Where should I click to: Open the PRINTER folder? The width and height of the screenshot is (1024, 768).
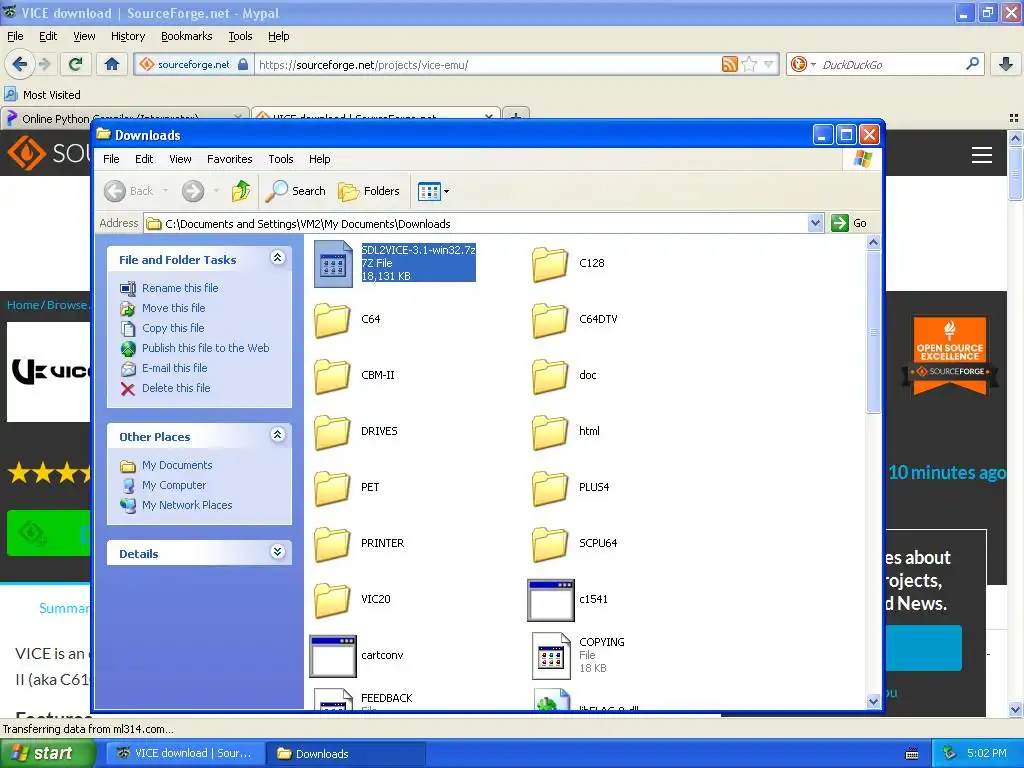click(x=332, y=544)
